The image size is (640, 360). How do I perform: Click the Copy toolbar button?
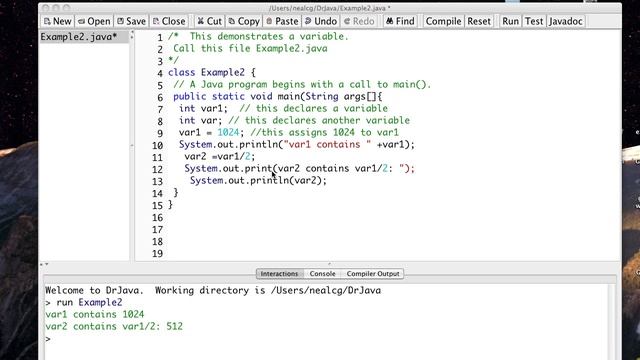(x=244, y=21)
